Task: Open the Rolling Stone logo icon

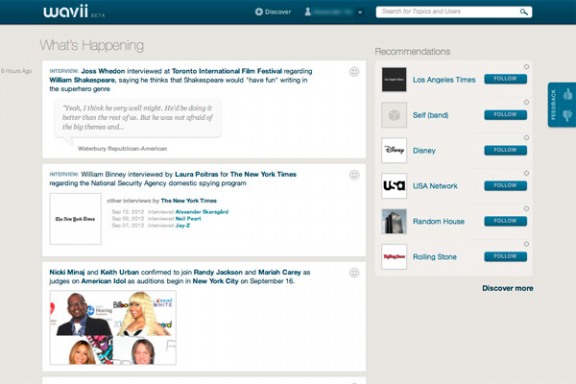Action: tap(394, 257)
